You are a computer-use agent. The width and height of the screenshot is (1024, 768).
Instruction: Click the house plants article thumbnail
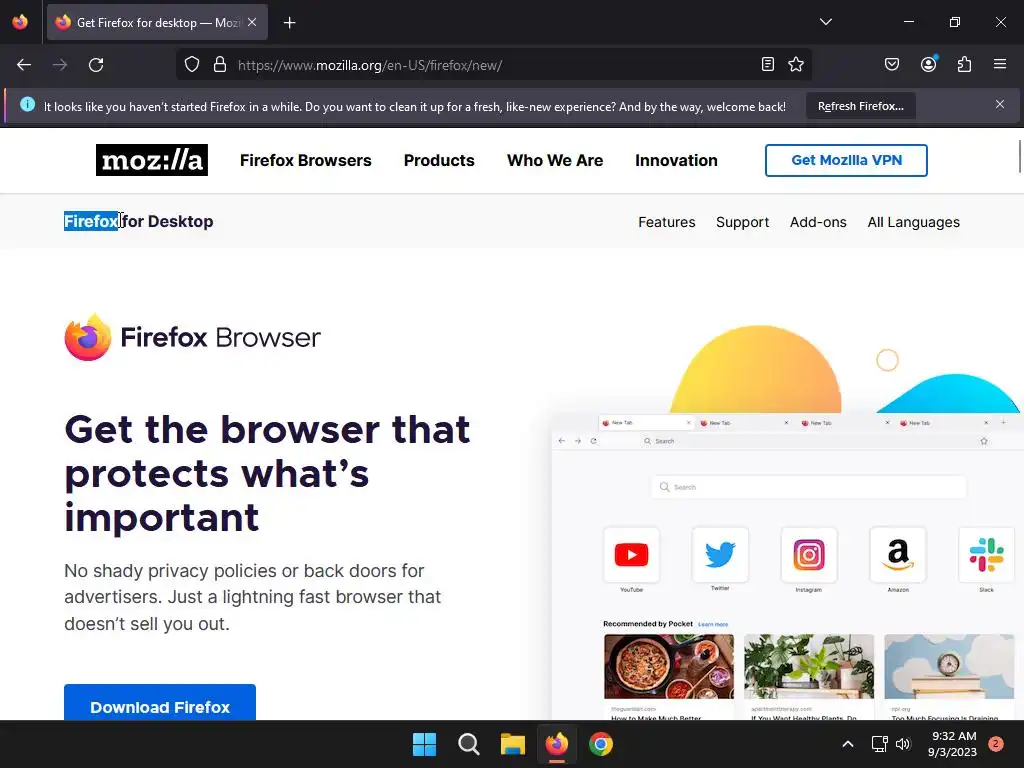click(x=808, y=666)
